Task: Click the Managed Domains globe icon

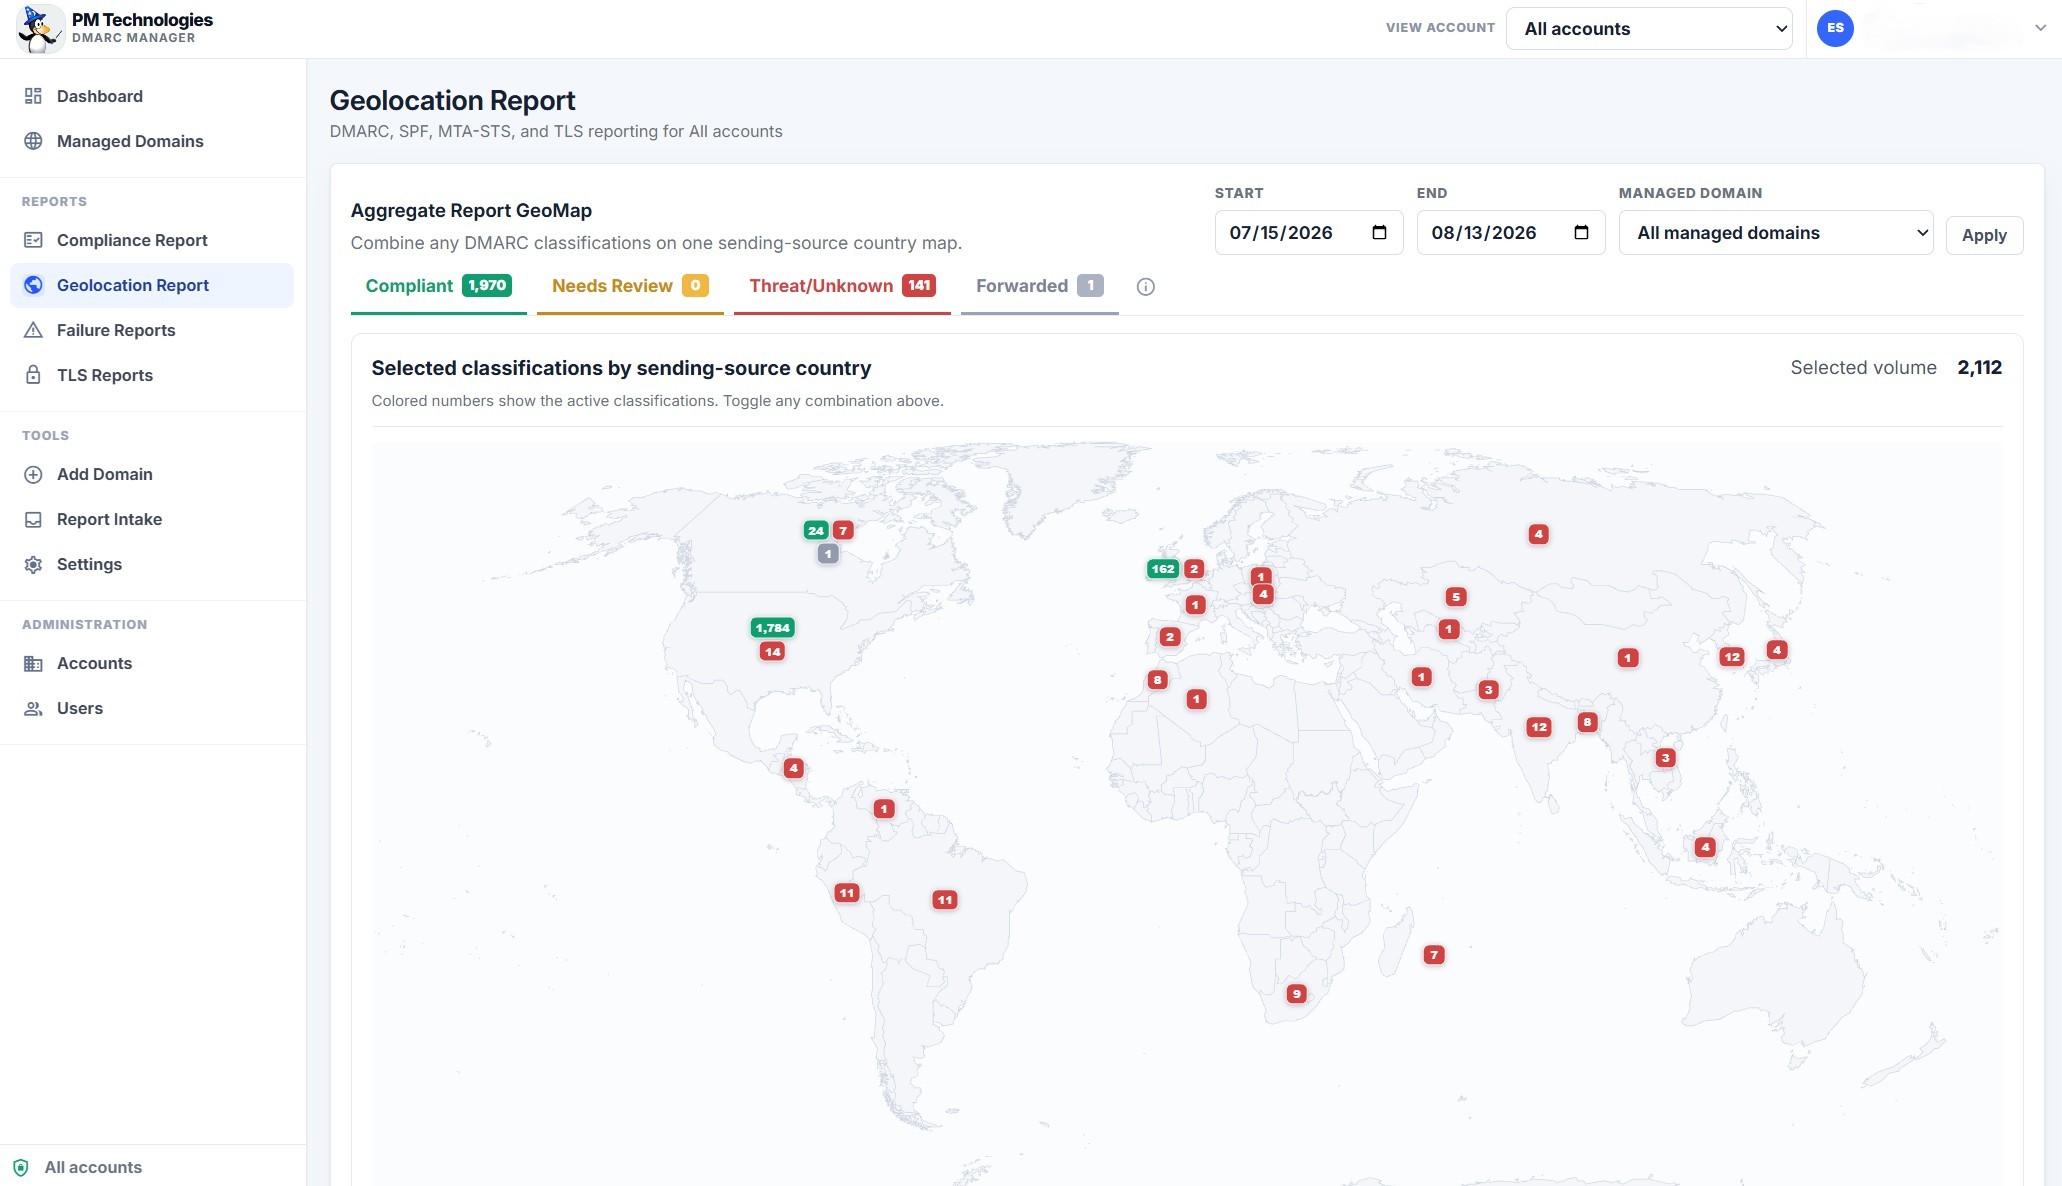Action: click(x=33, y=141)
